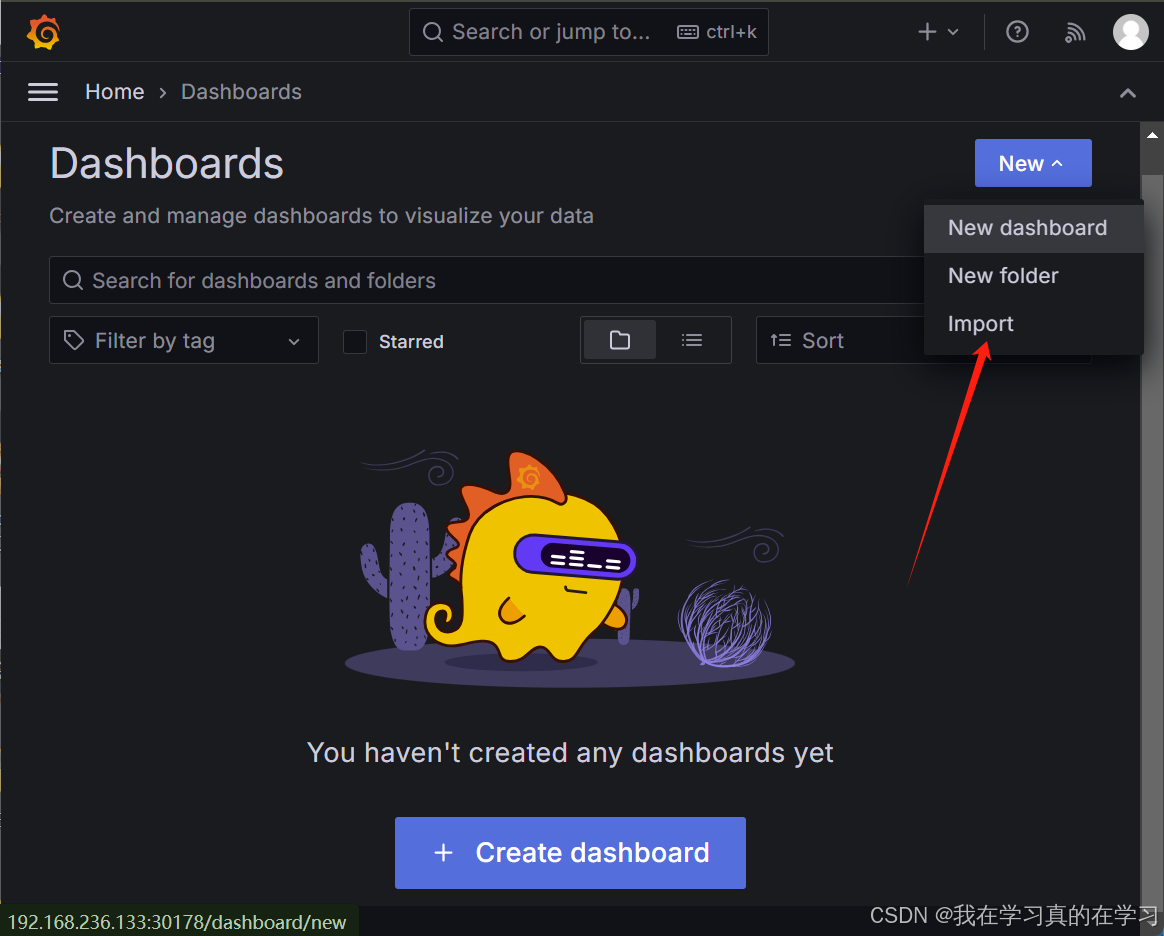This screenshot has width=1164, height=936.
Task: Open the news feed RSS icon
Action: (1074, 32)
